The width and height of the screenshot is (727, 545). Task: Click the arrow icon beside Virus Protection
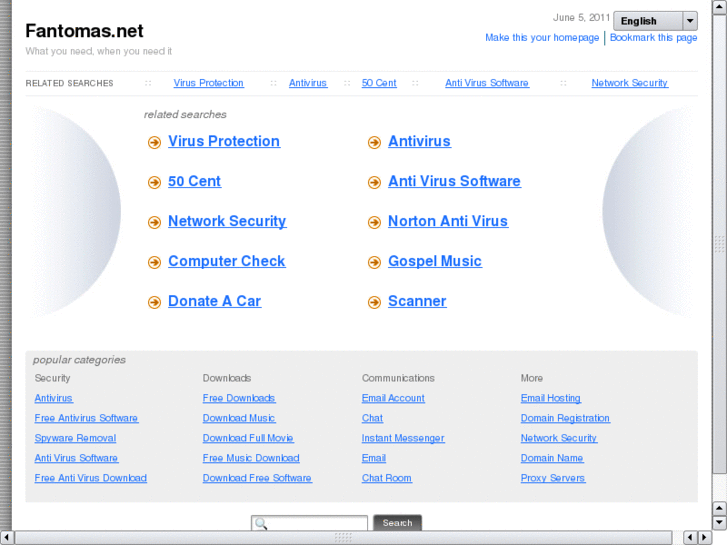pos(154,143)
